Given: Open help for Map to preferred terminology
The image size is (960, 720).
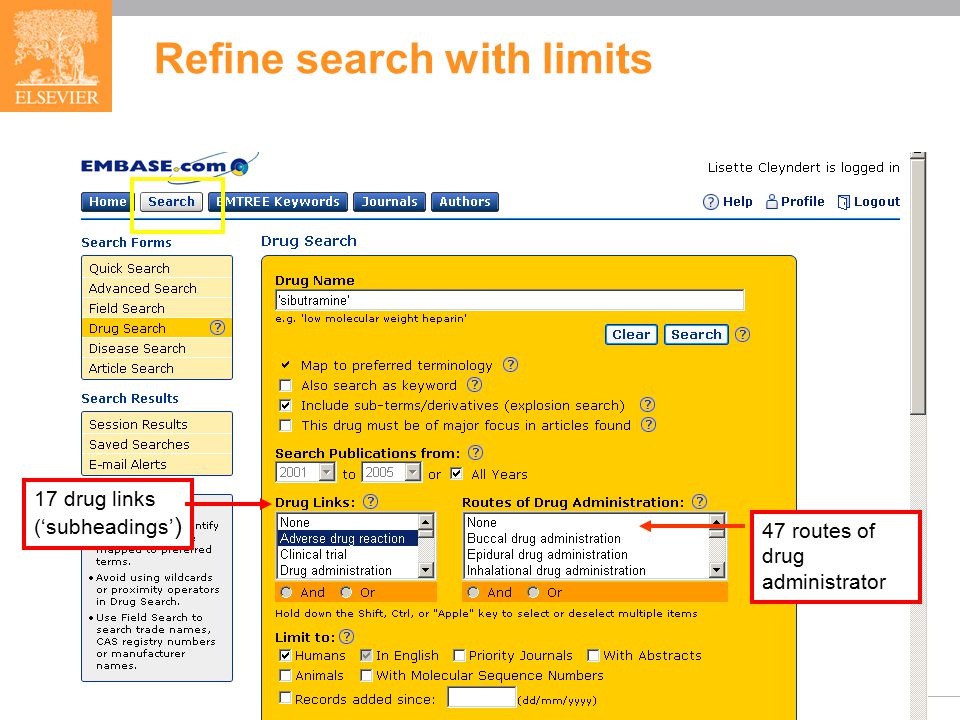Looking at the screenshot, I should 510,365.
